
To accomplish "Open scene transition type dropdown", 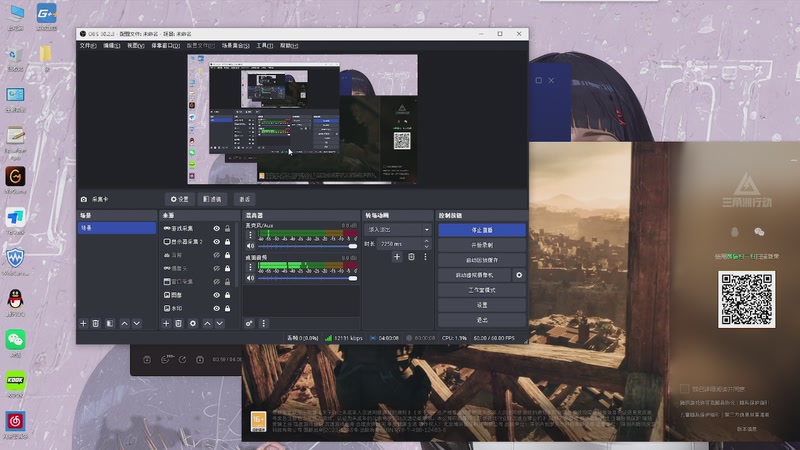I will (397, 230).
